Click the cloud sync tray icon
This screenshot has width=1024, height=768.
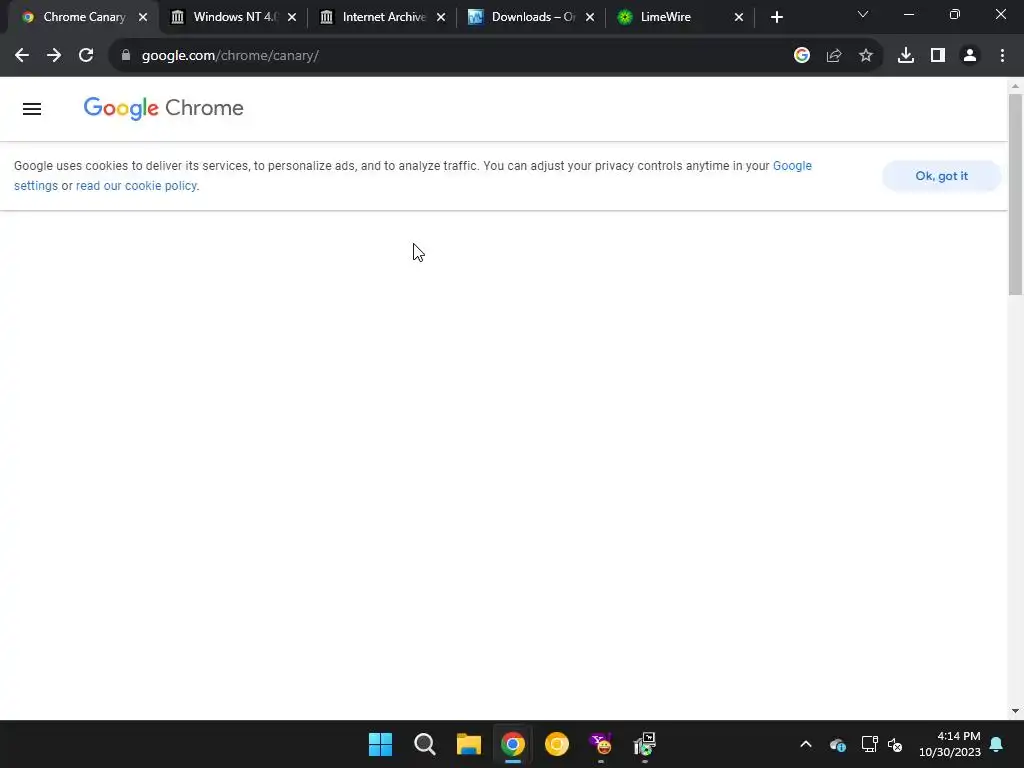pos(838,744)
